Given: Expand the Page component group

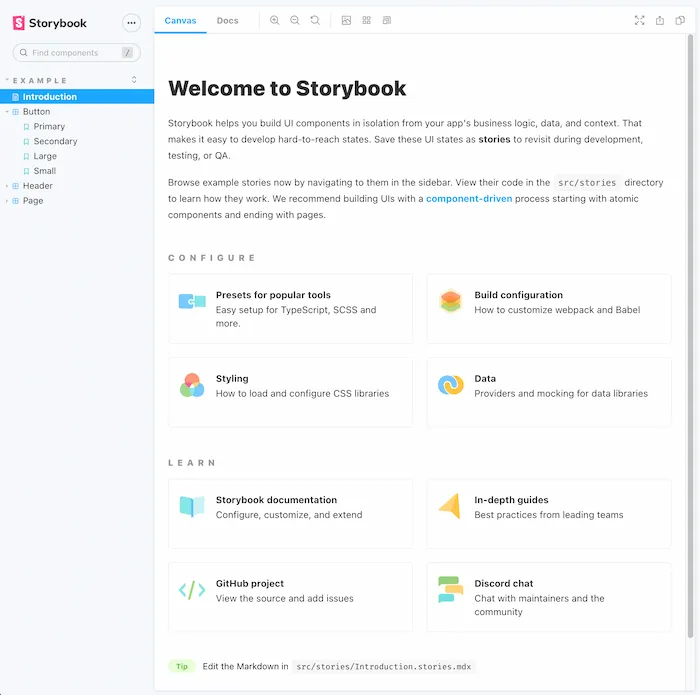Looking at the screenshot, I should click(x=7, y=201).
